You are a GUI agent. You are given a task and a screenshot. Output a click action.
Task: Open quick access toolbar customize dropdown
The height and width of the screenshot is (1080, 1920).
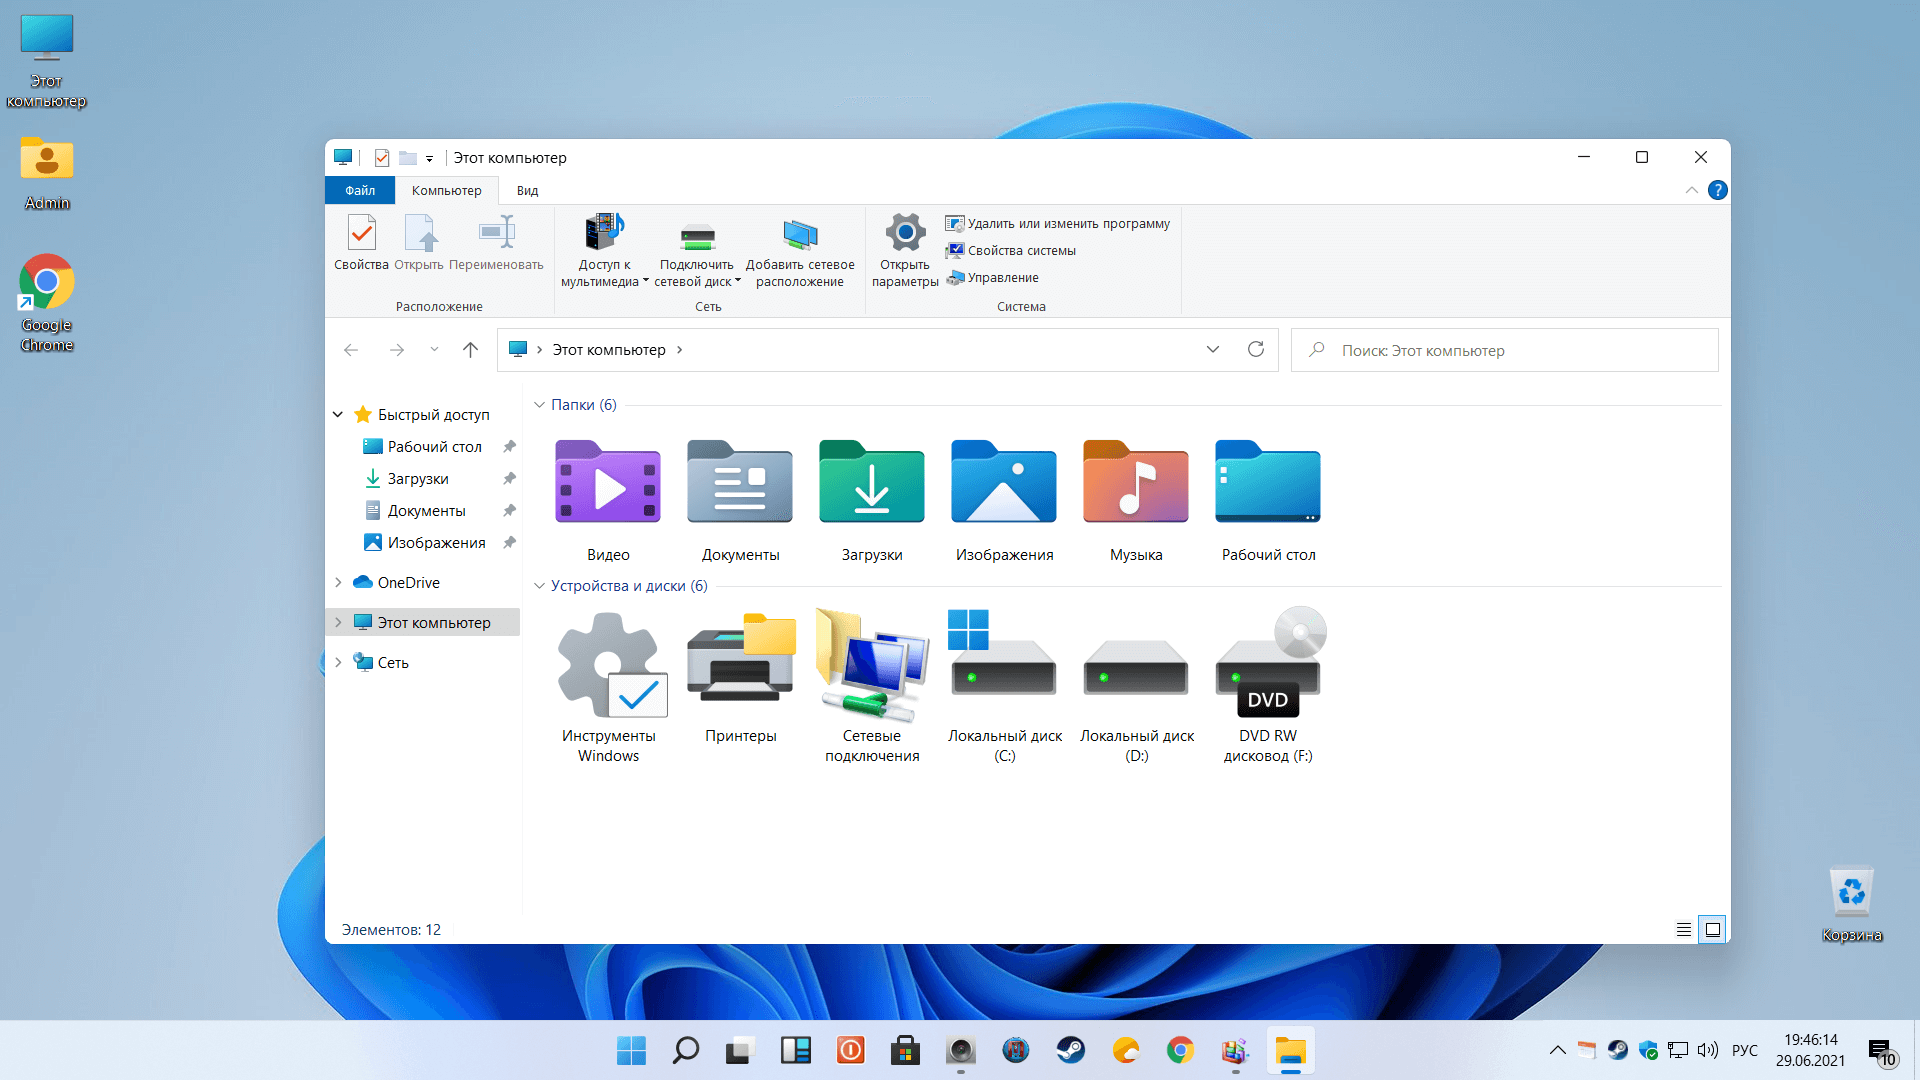point(429,158)
